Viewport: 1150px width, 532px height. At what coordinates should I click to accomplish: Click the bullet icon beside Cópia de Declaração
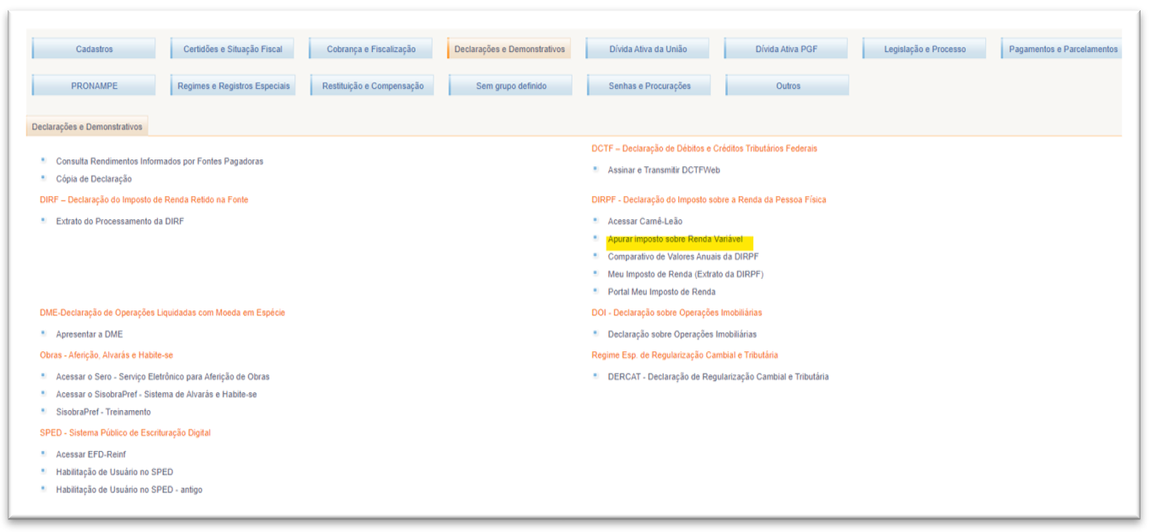pos(43,178)
